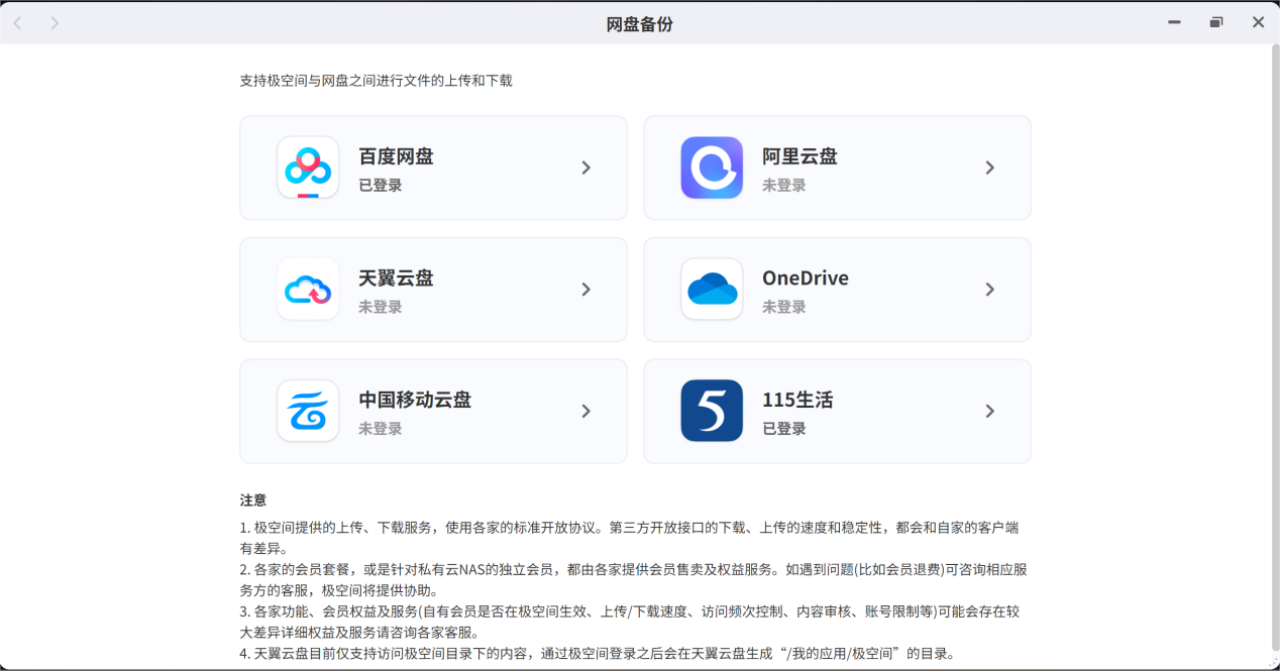The width and height of the screenshot is (1280, 671).
Task: Click 未登录 status under 天翼云盘
Action: tap(380, 307)
